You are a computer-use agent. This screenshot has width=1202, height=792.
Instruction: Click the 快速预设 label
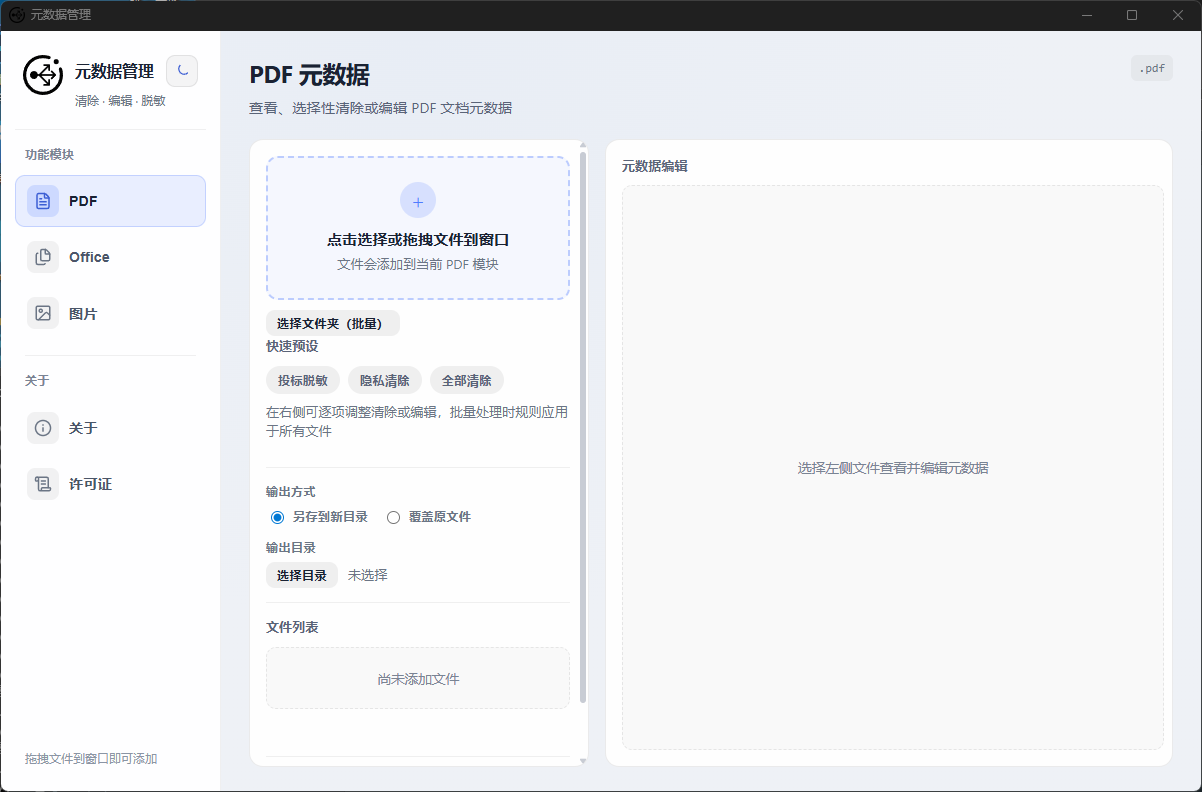click(x=292, y=346)
